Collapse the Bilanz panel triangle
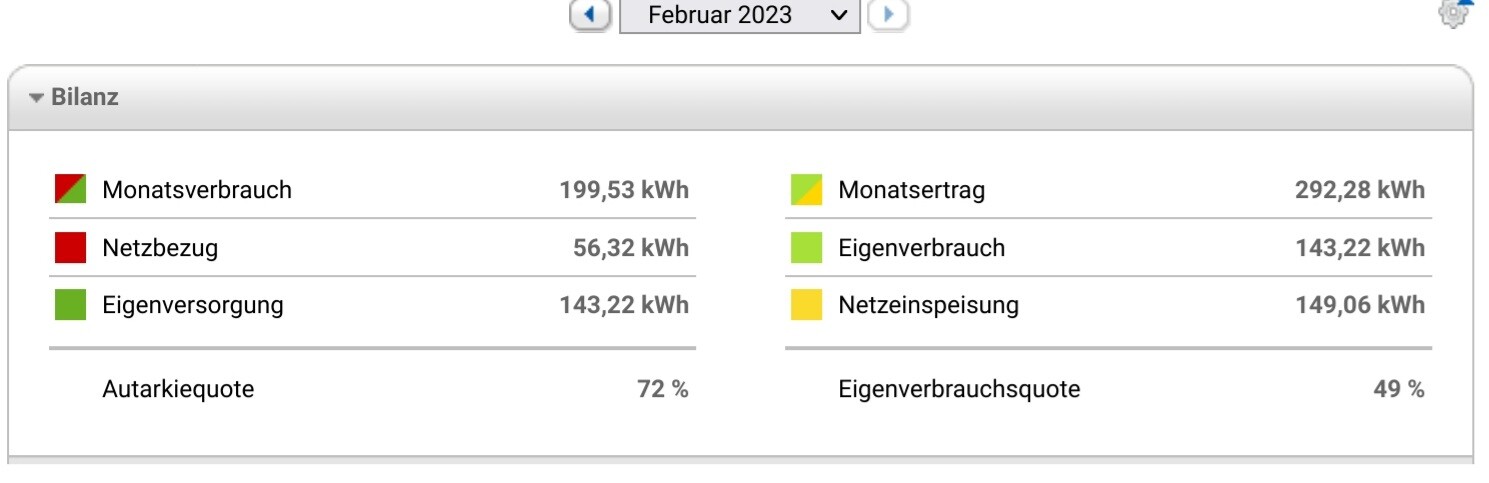Screen dimensions: 1489x483 pyautogui.click(x=37, y=98)
